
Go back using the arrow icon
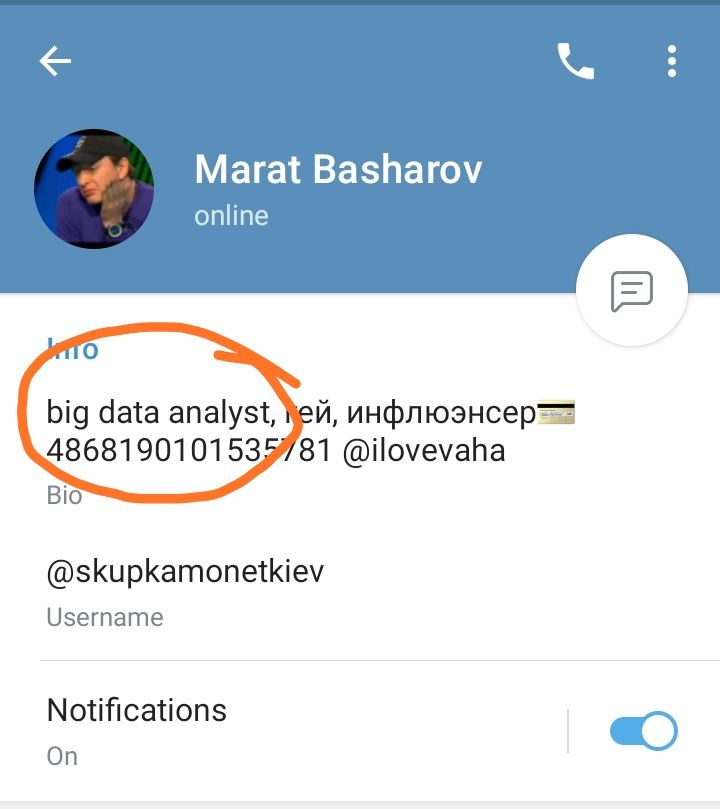(x=55, y=61)
